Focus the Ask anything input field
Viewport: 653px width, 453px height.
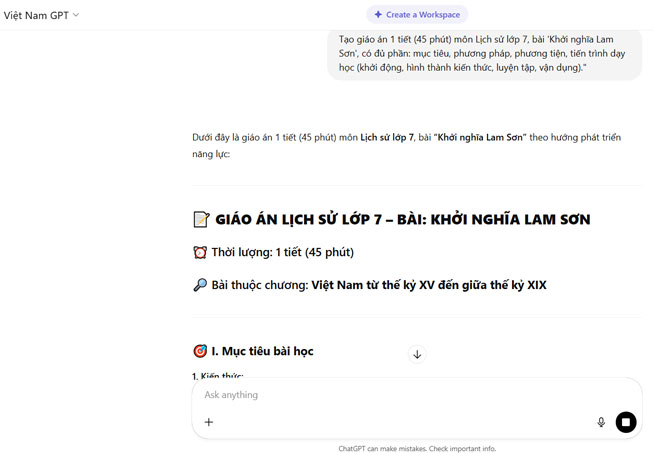(400, 395)
